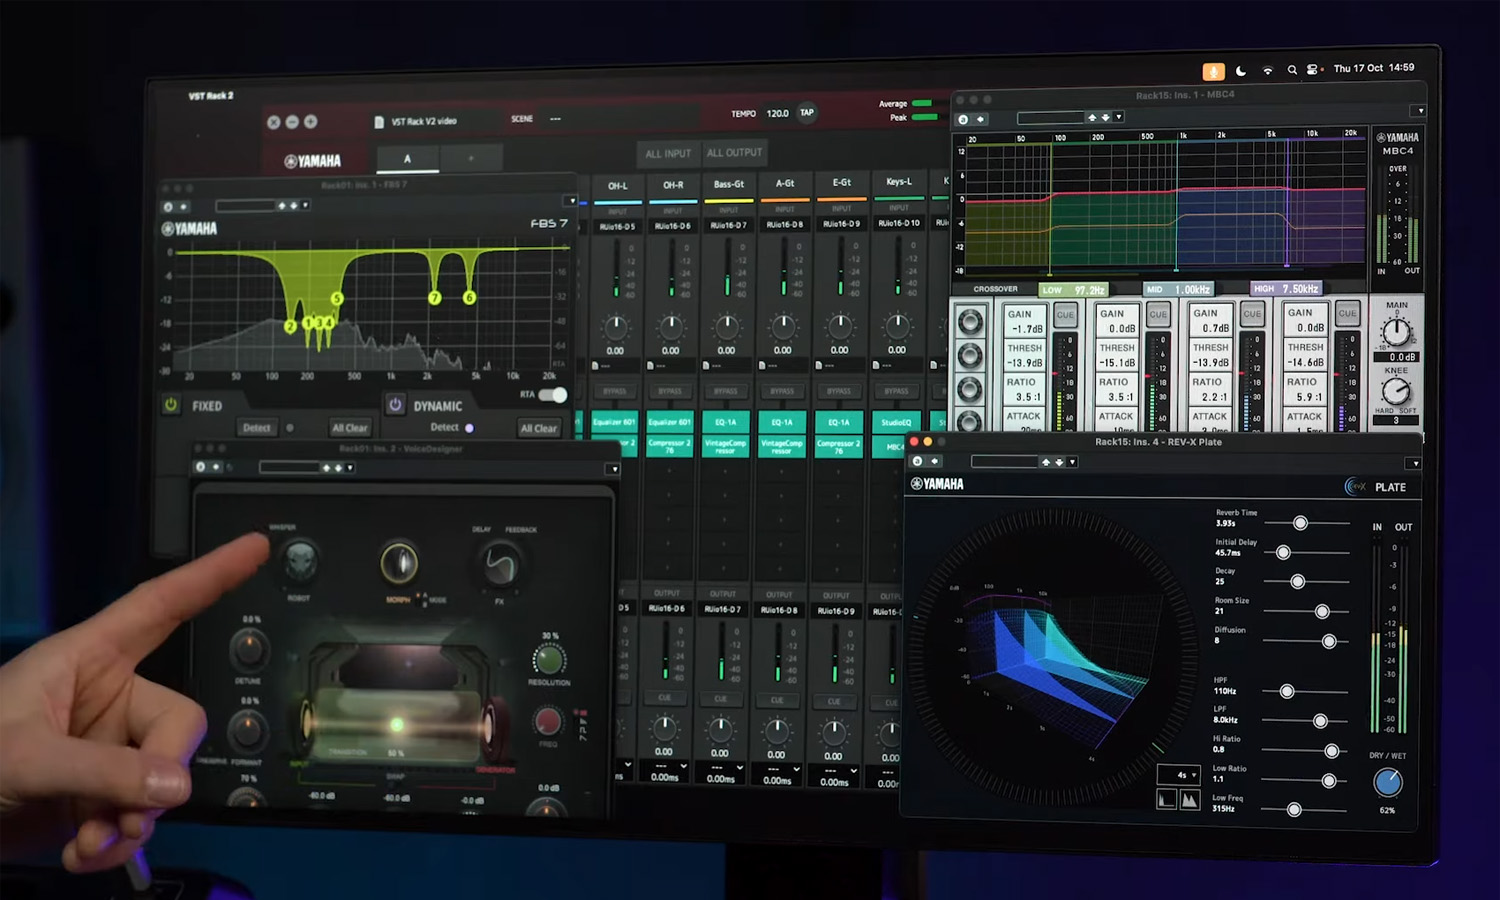Open the StudioEQ plugin slot on Keys-L
This screenshot has height=900, width=1500.
tap(897, 422)
